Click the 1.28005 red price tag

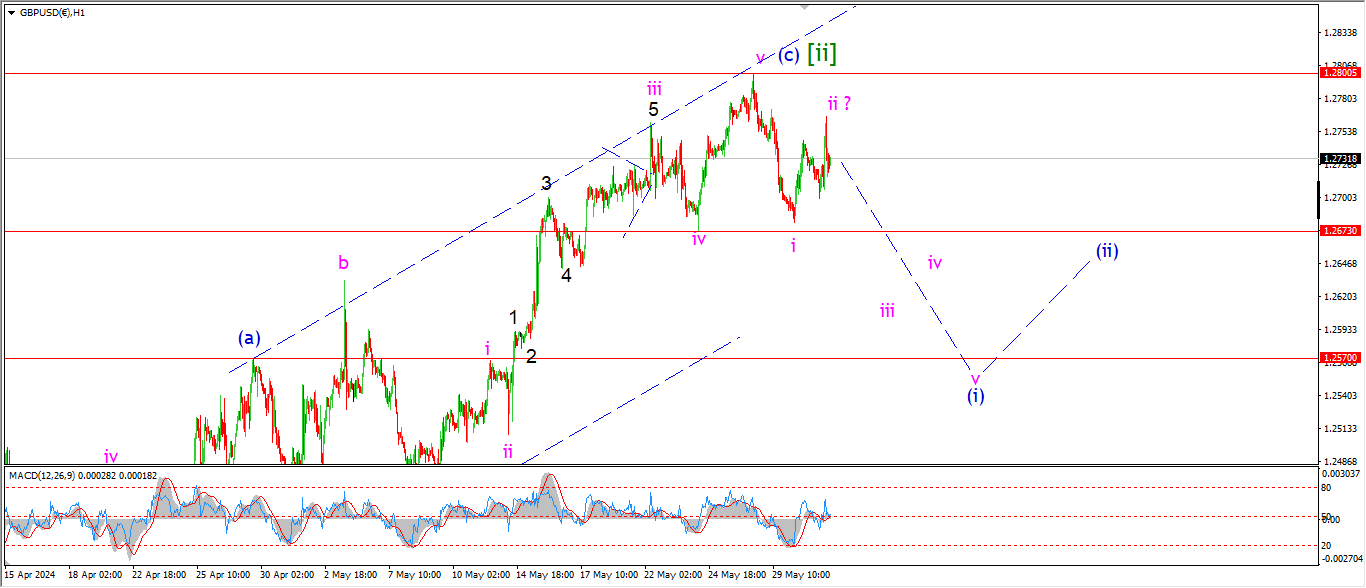click(1340, 73)
